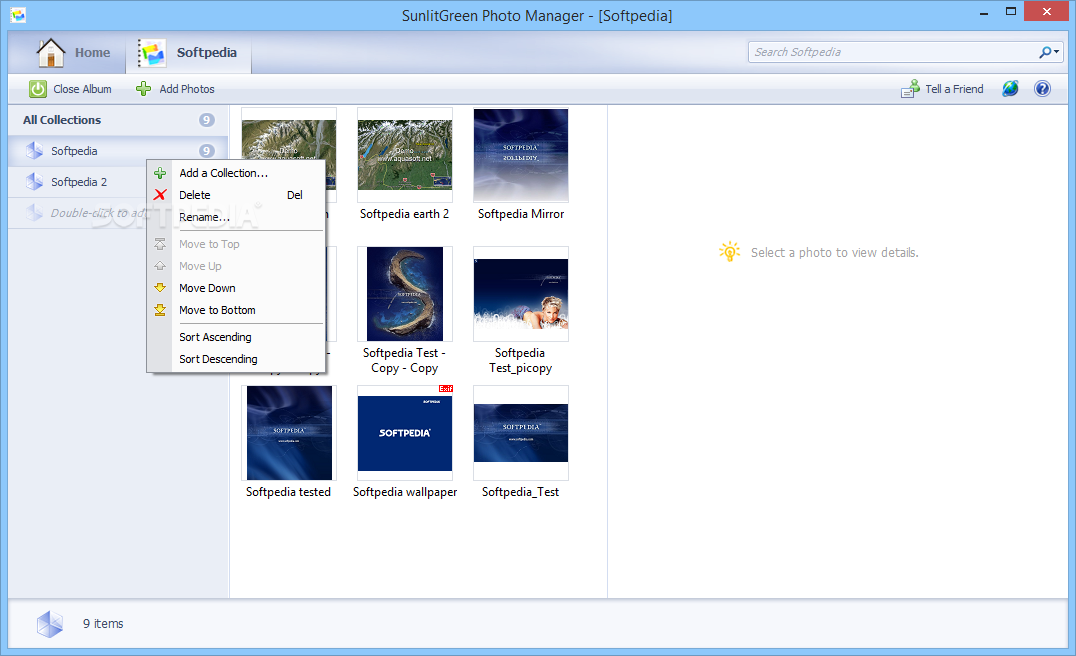The width and height of the screenshot is (1076, 656).
Task: Click the Home house icon
Action: coord(51,53)
